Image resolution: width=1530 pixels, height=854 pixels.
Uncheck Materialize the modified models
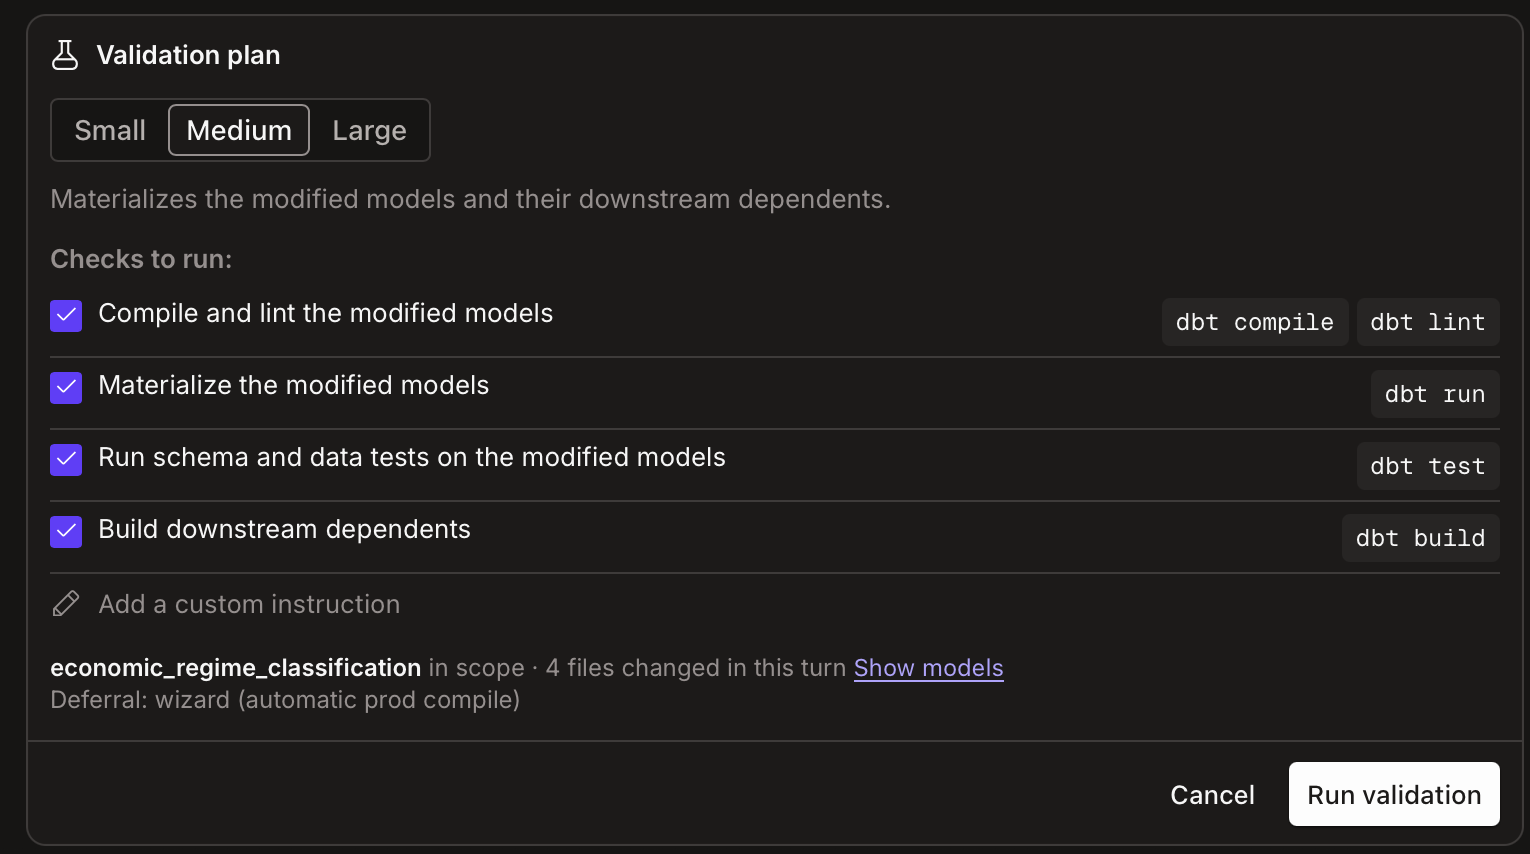coord(66,387)
